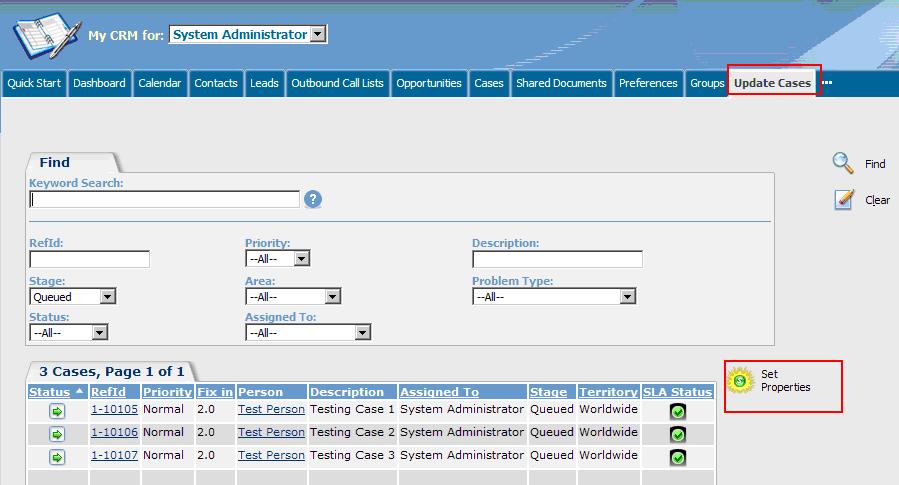Switch to the Dashboard tab
899x485 pixels.
click(99, 83)
